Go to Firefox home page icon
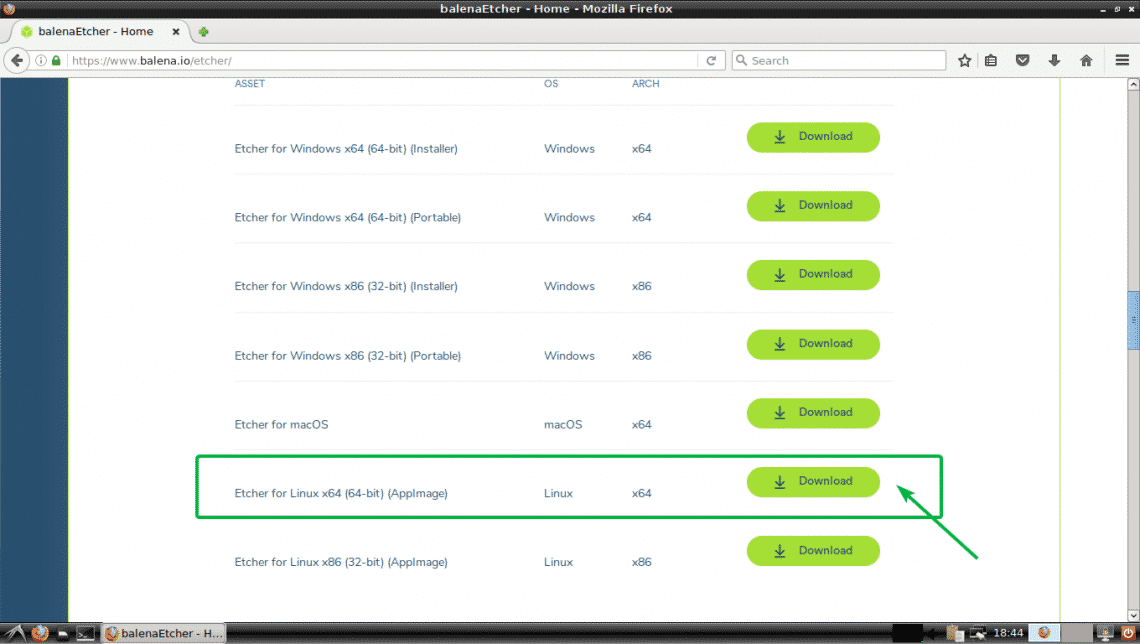Screen dimensions: 1140x644 click(x=1086, y=60)
